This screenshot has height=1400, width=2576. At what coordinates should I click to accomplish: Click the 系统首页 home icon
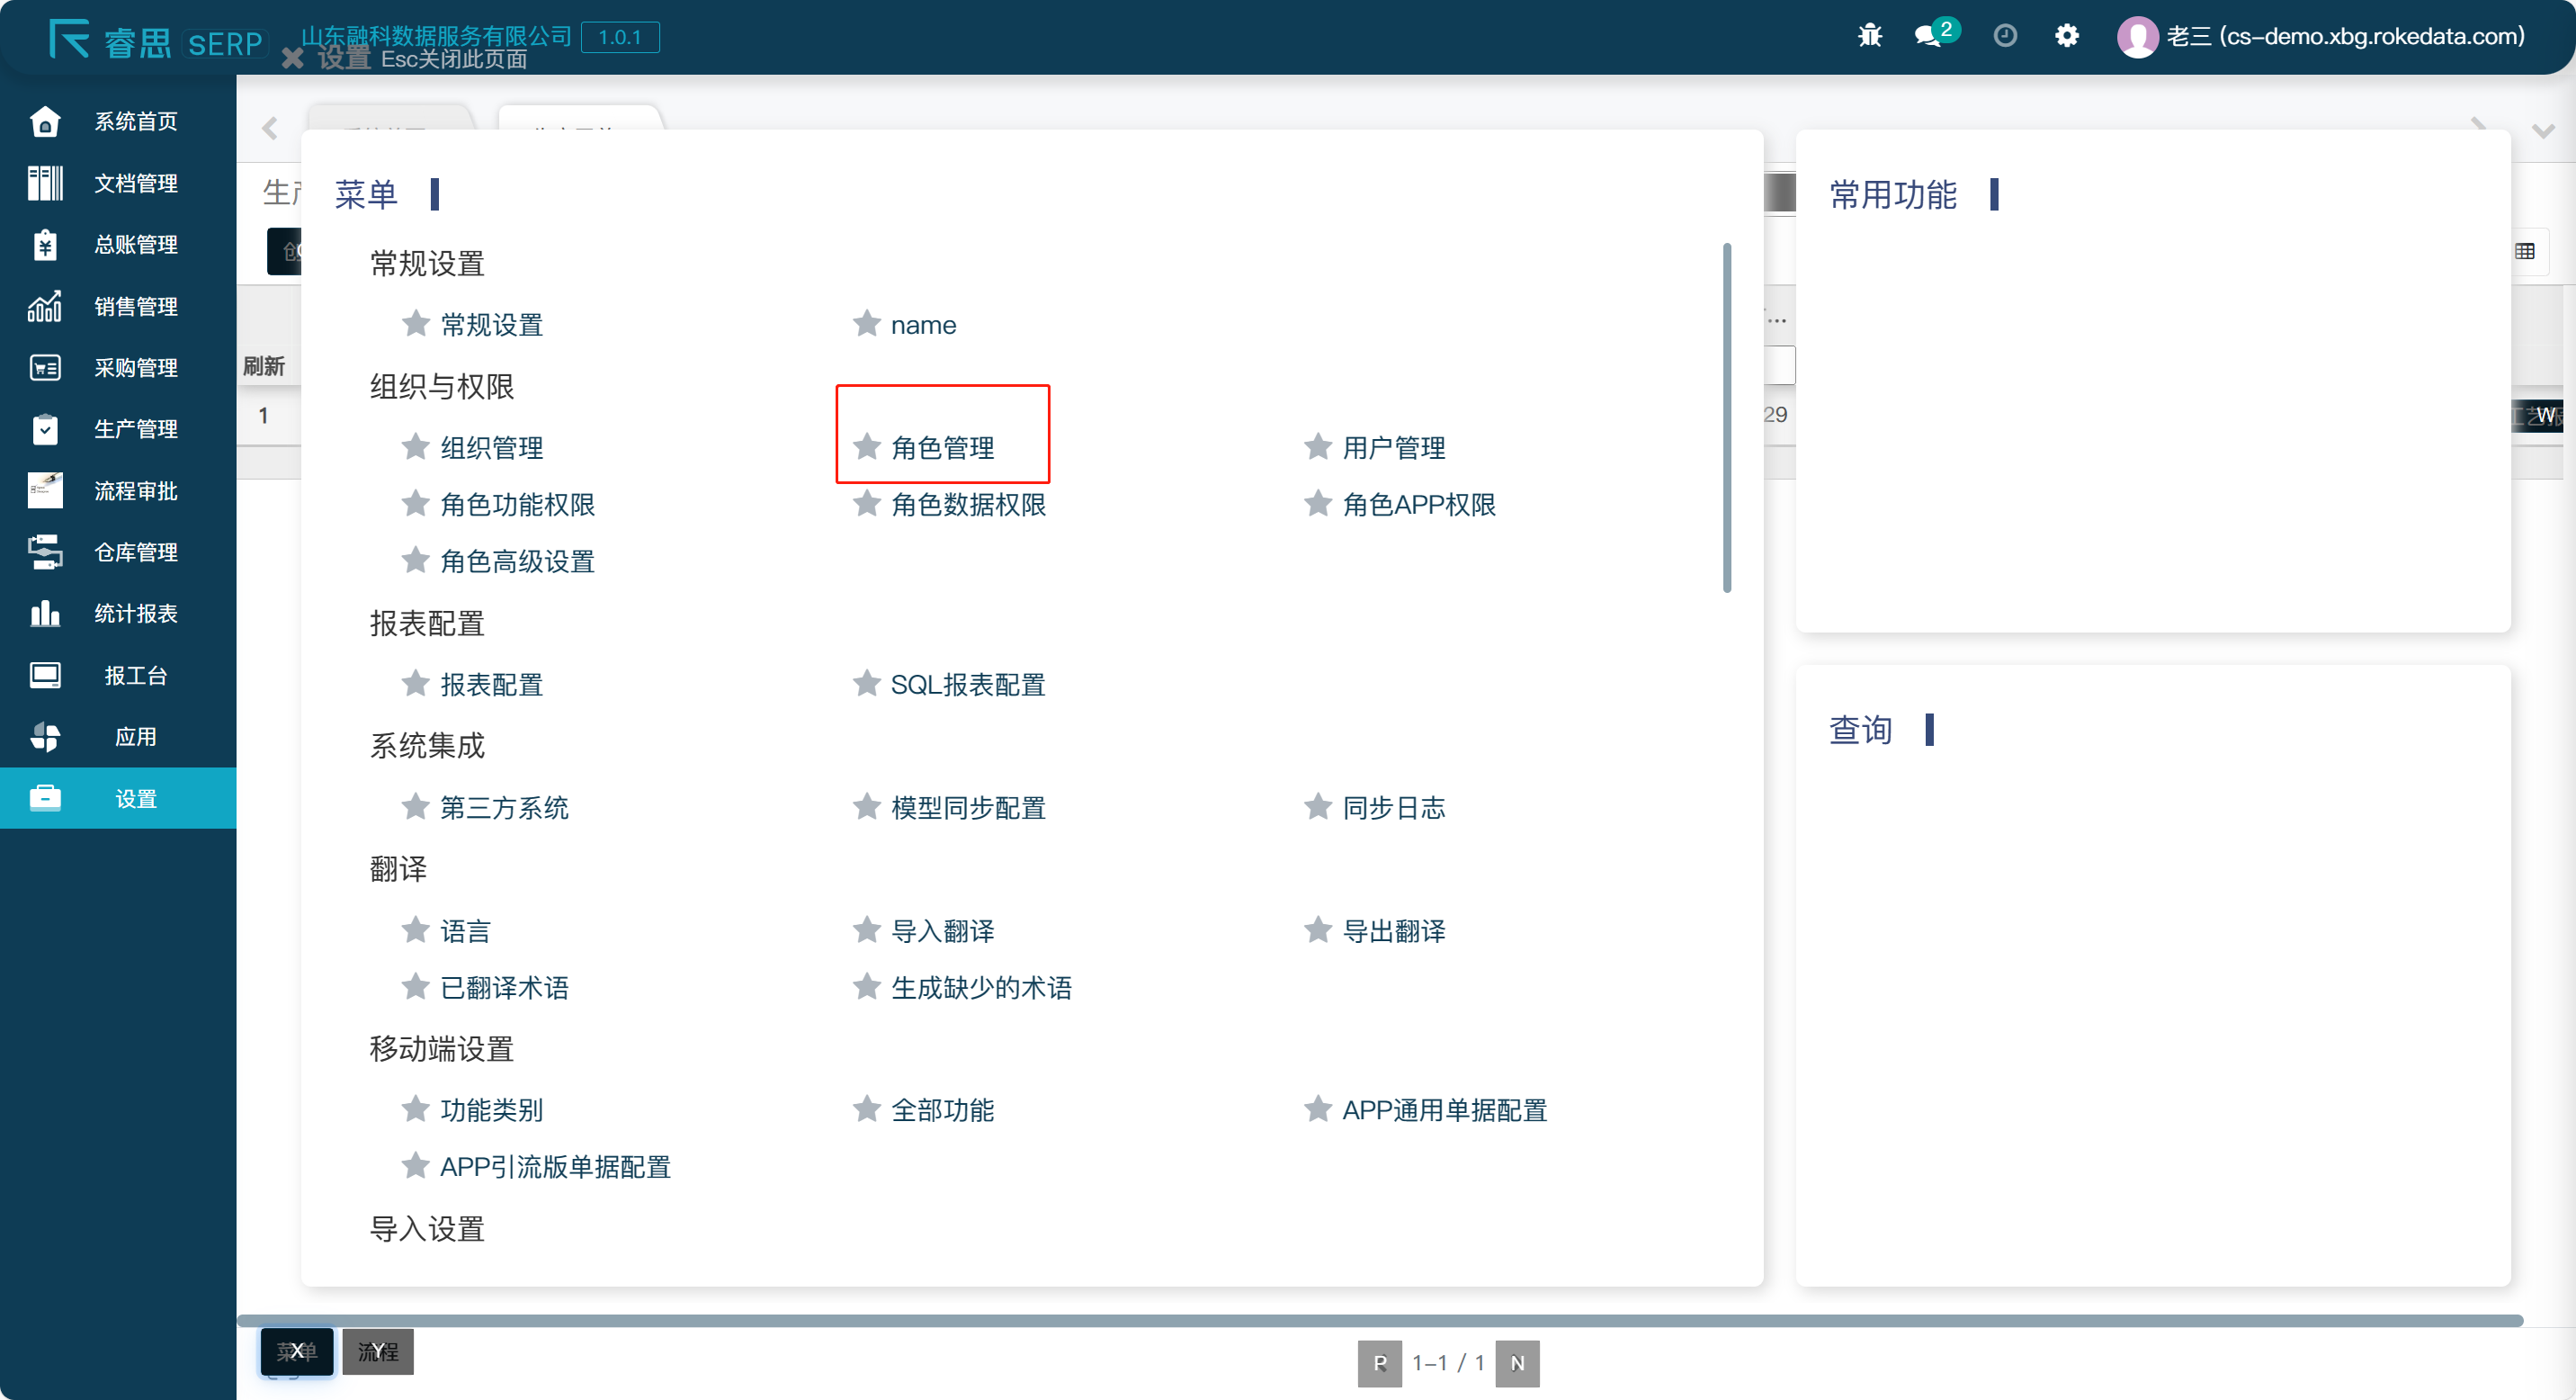tap(45, 121)
